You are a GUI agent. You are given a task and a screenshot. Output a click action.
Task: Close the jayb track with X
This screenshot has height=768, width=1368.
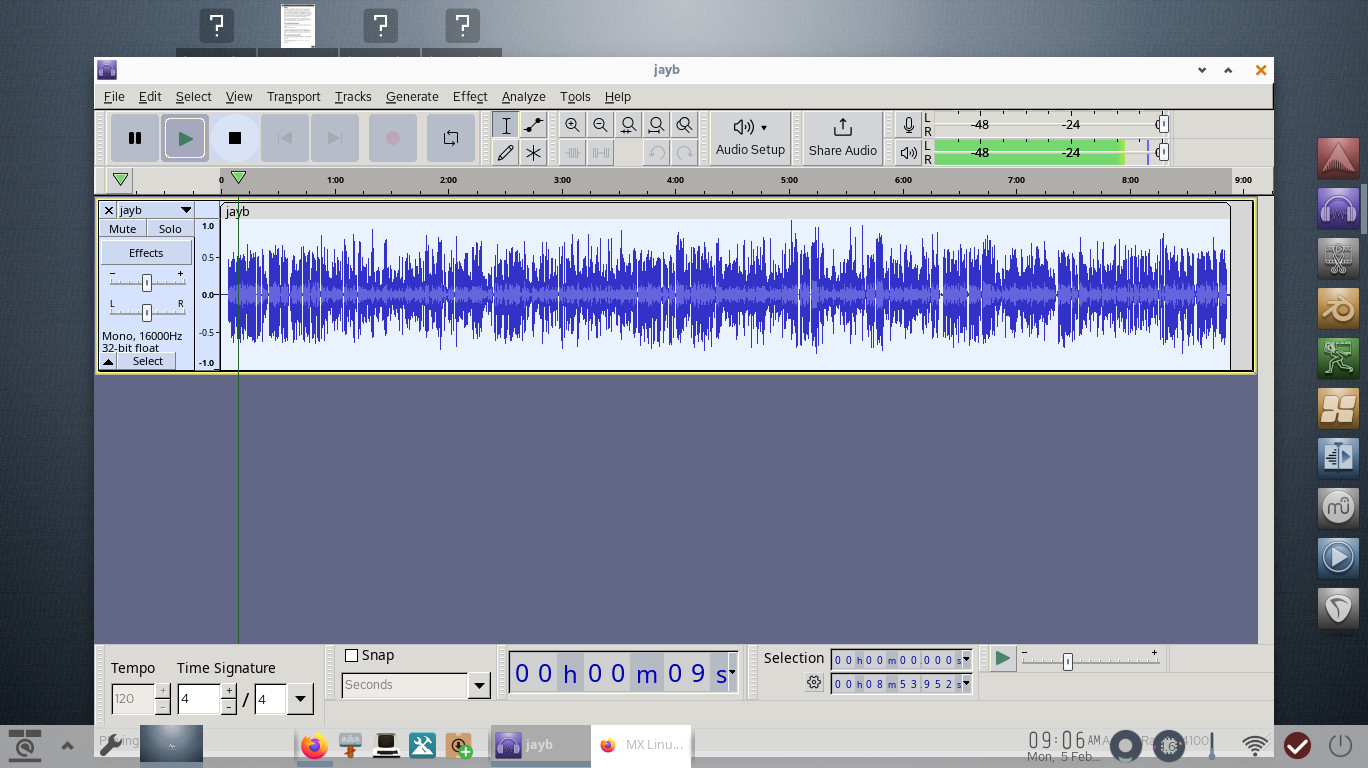tap(108, 210)
